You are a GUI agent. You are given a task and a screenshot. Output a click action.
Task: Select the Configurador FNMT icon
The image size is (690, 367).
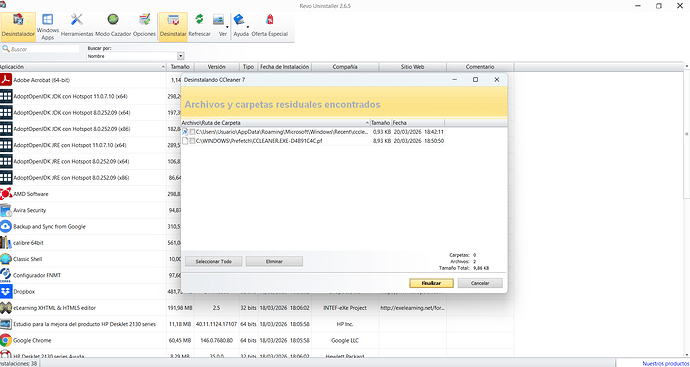click(6, 275)
